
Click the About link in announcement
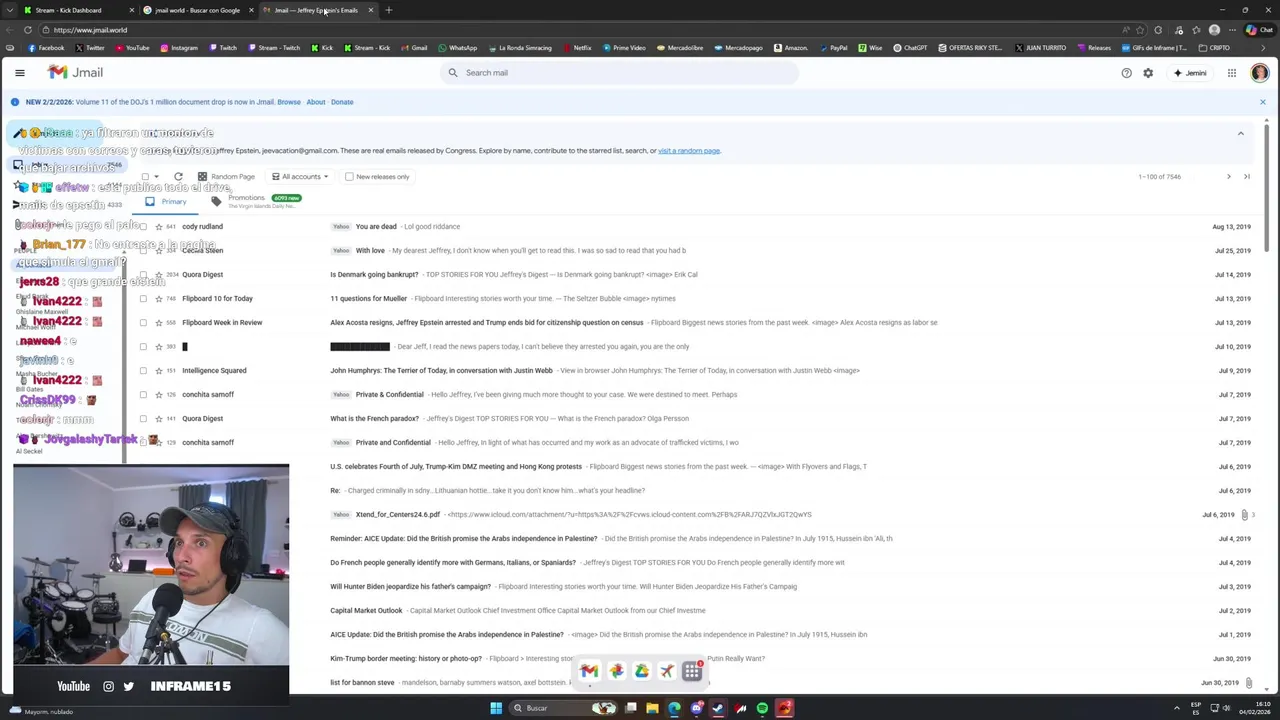(316, 102)
